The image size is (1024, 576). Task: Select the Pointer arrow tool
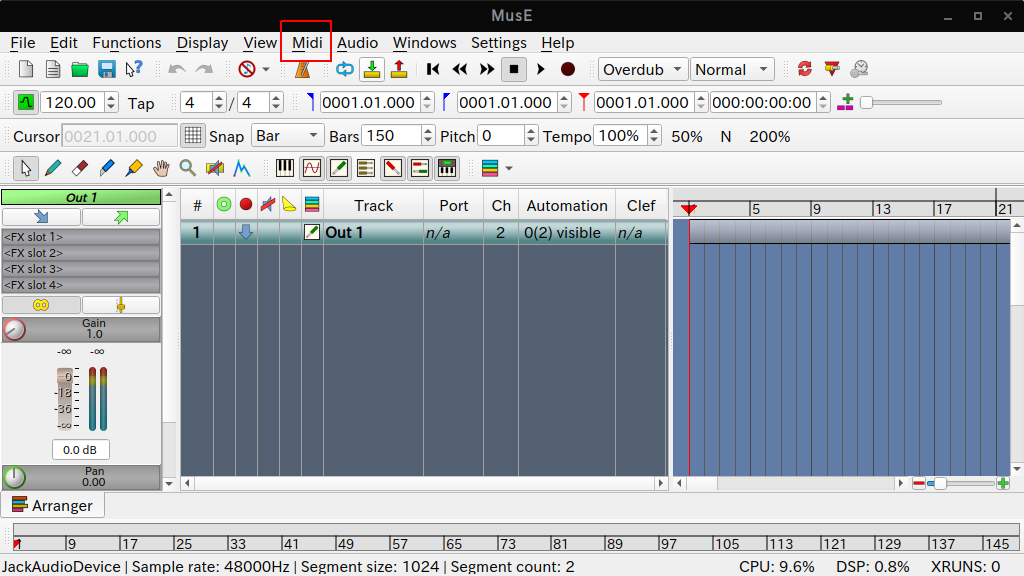26,168
